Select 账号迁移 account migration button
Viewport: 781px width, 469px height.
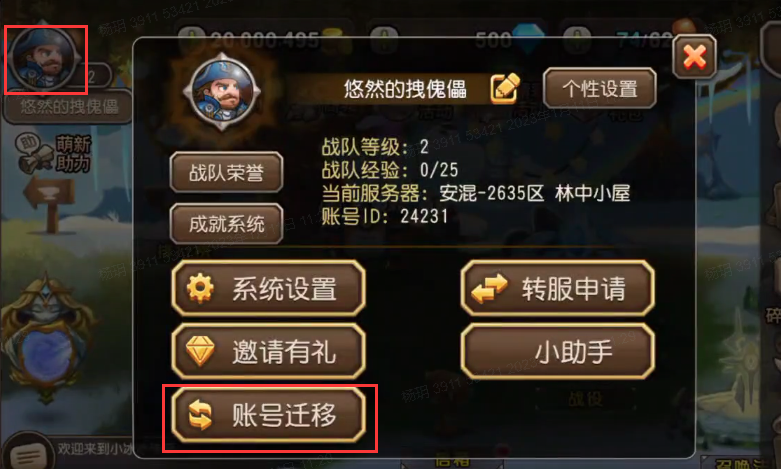(268, 415)
